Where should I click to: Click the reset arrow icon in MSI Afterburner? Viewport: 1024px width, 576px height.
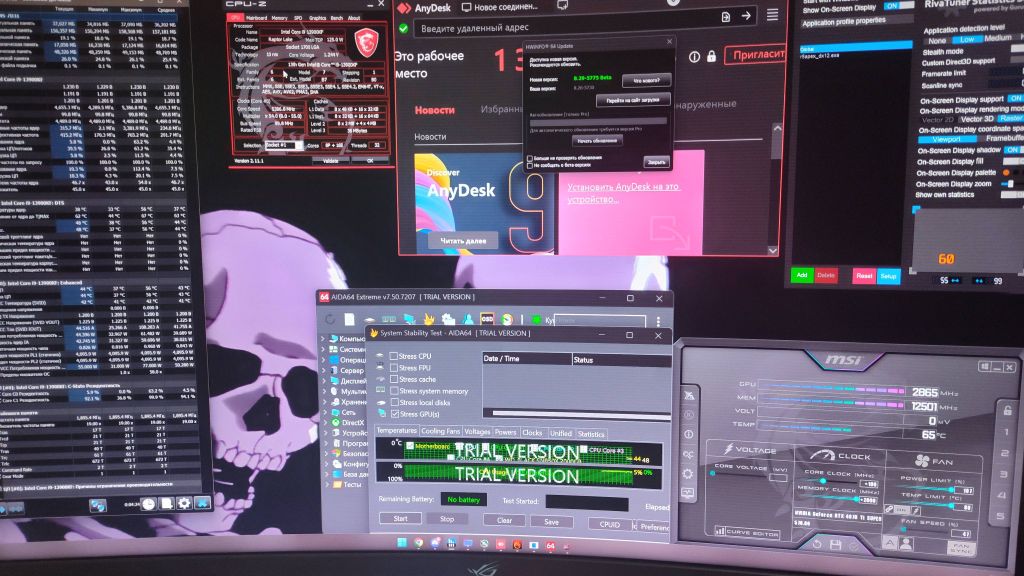(x=817, y=543)
